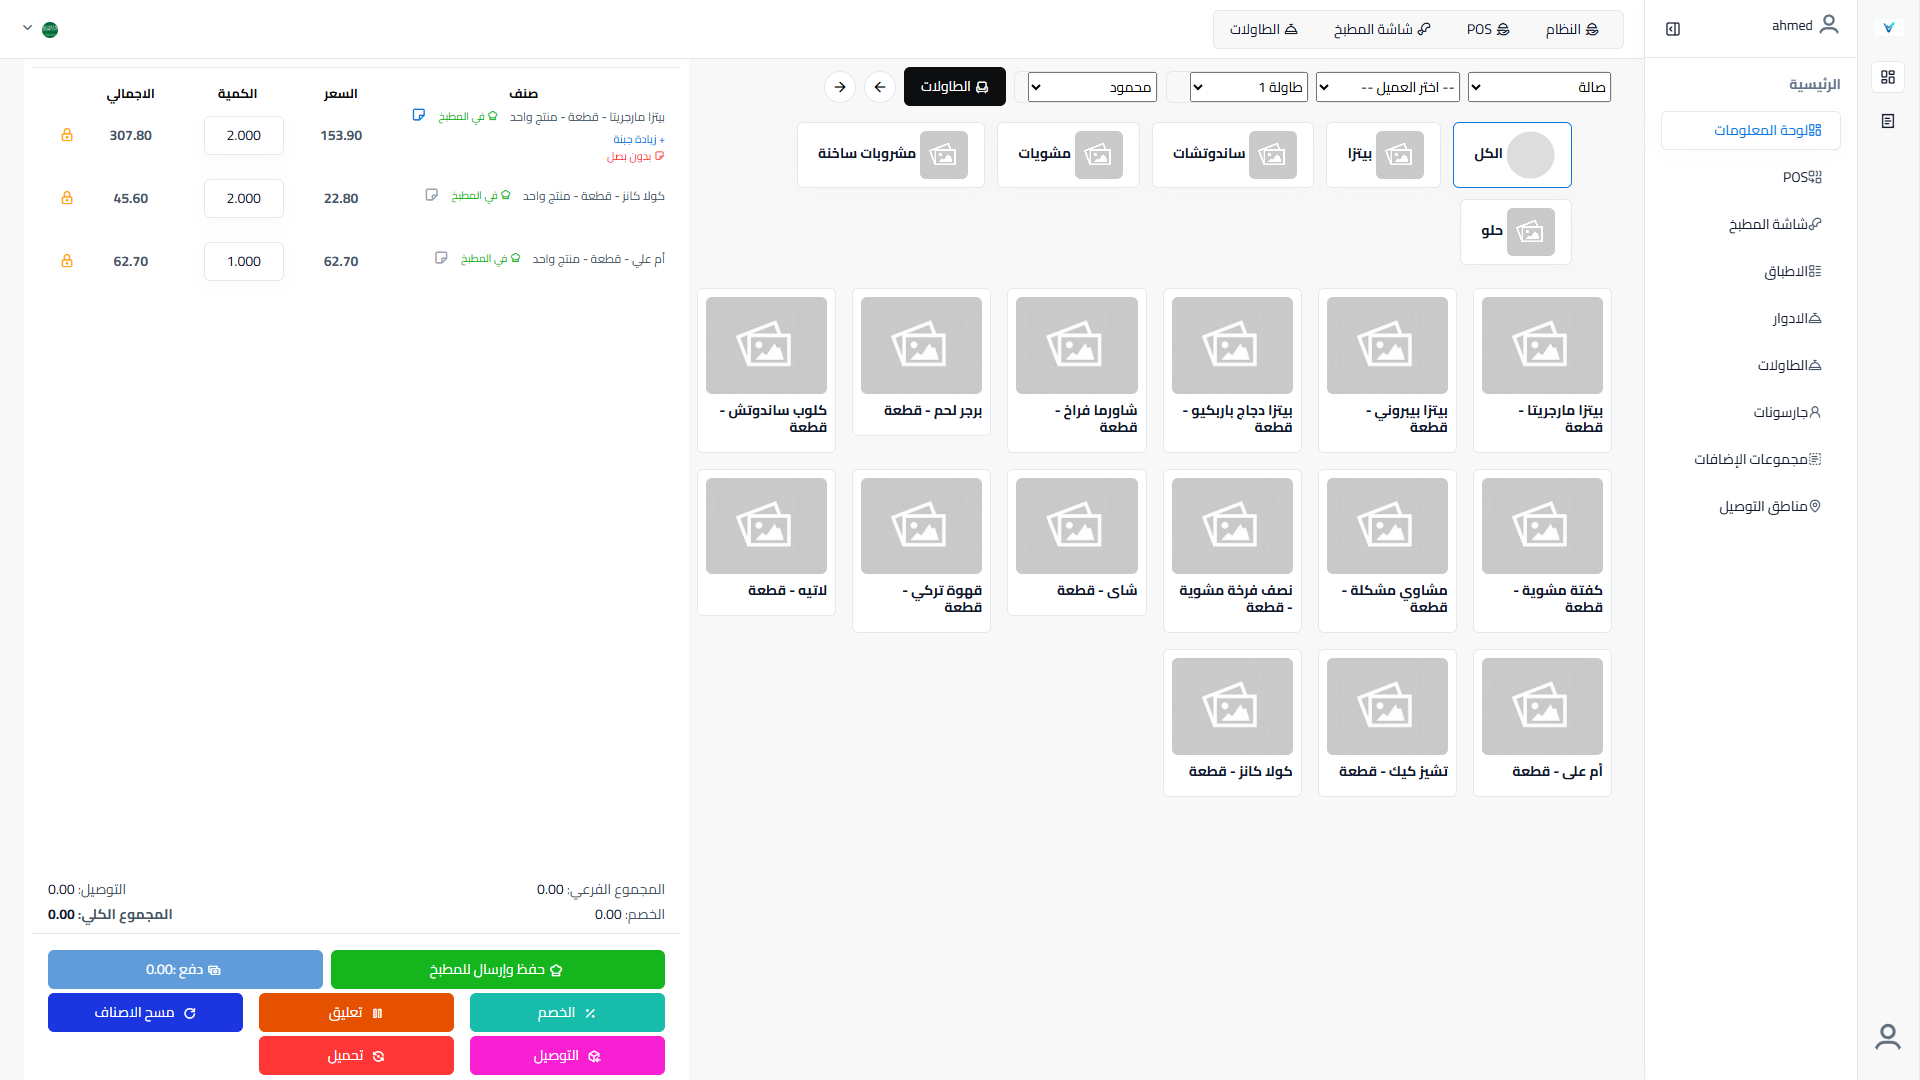
Task: Switch to the شاشة المطبخ top tab
Action: coord(1382,30)
